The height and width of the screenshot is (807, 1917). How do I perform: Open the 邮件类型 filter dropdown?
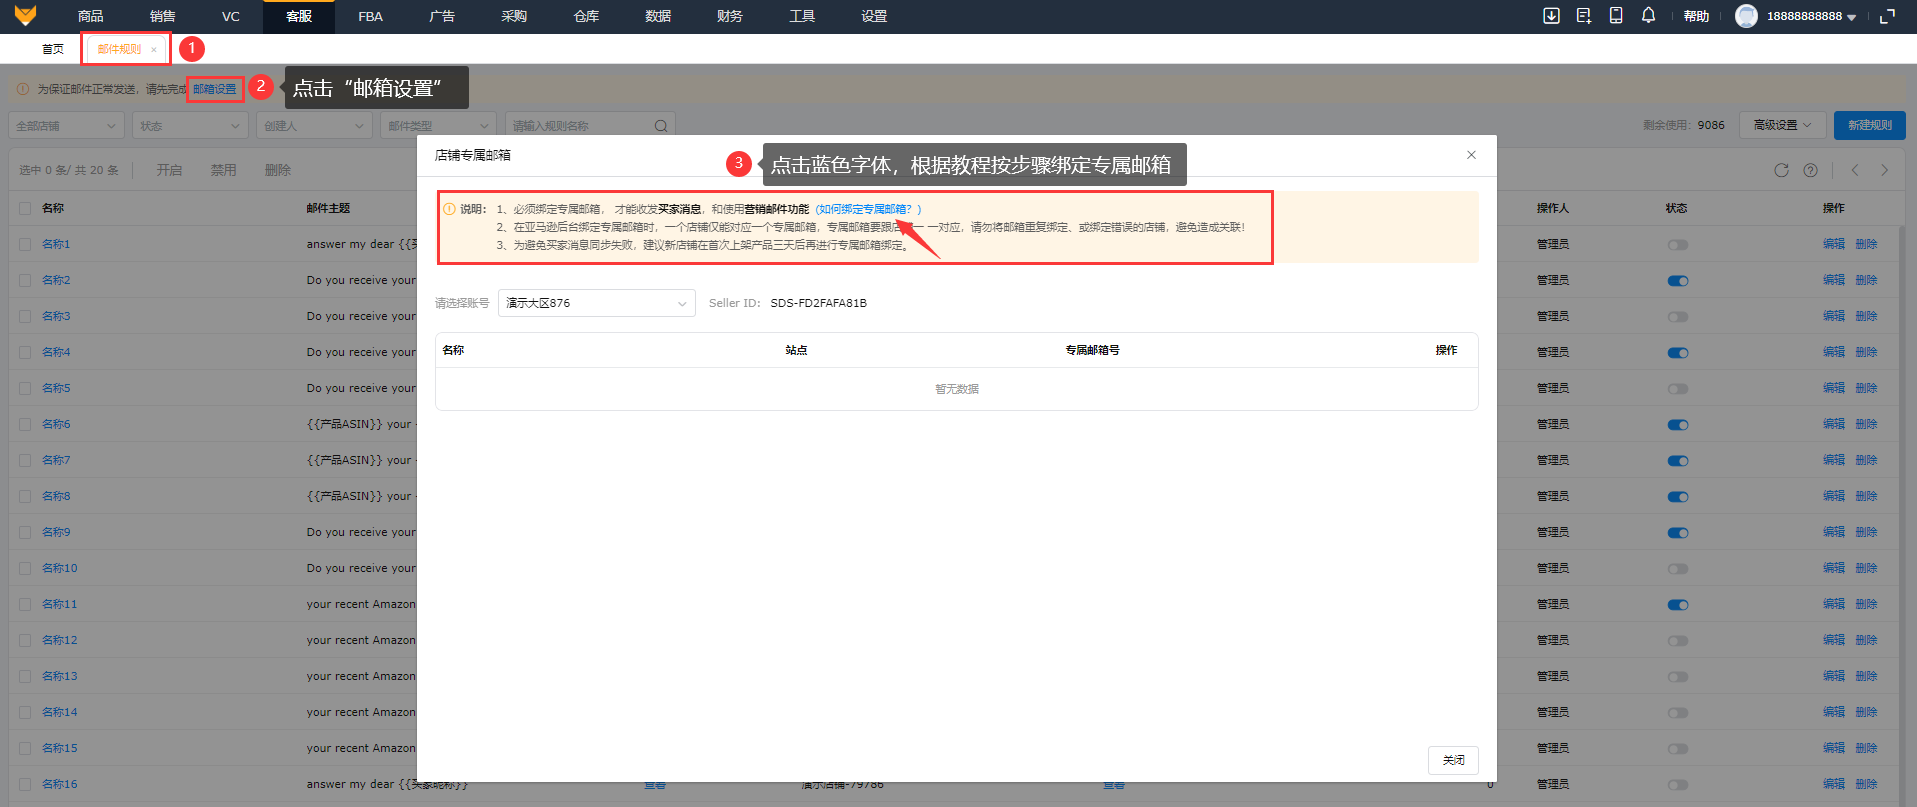pyautogui.click(x=438, y=126)
